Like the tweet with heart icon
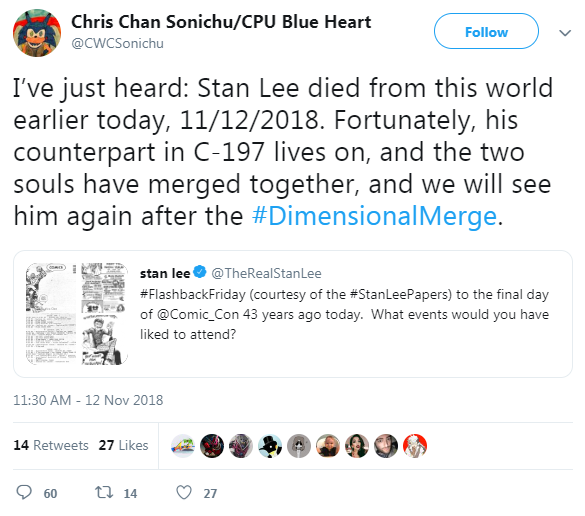The width and height of the screenshot is (585, 516). click(x=184, y=492)
